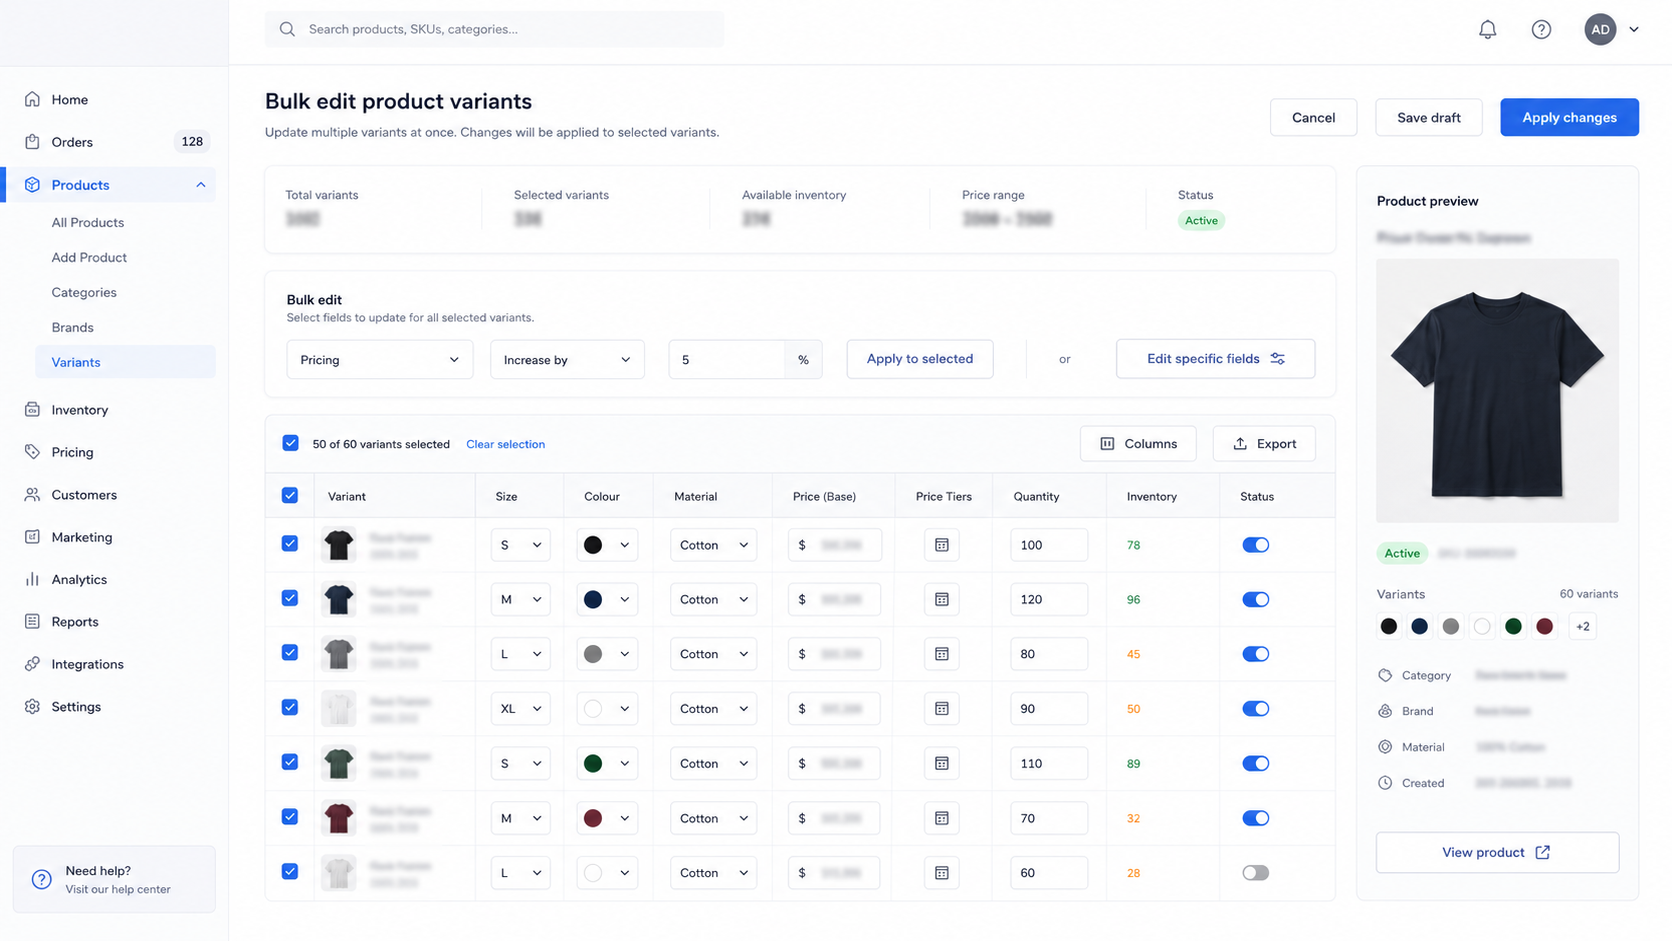
Task: Open price tiers for quantity 110 row
Action: pos(941,763)
